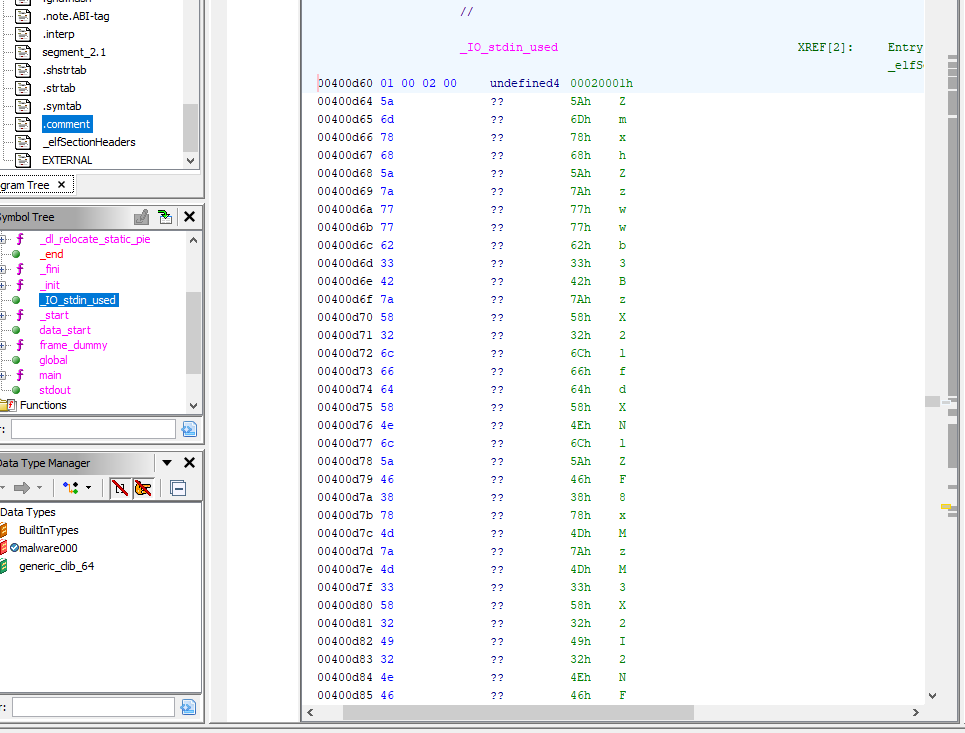Viewport: 965px width, 733px height.
Task: Expand the _dl_relocate_static_pie function node
Action: (x=4, y=240)
